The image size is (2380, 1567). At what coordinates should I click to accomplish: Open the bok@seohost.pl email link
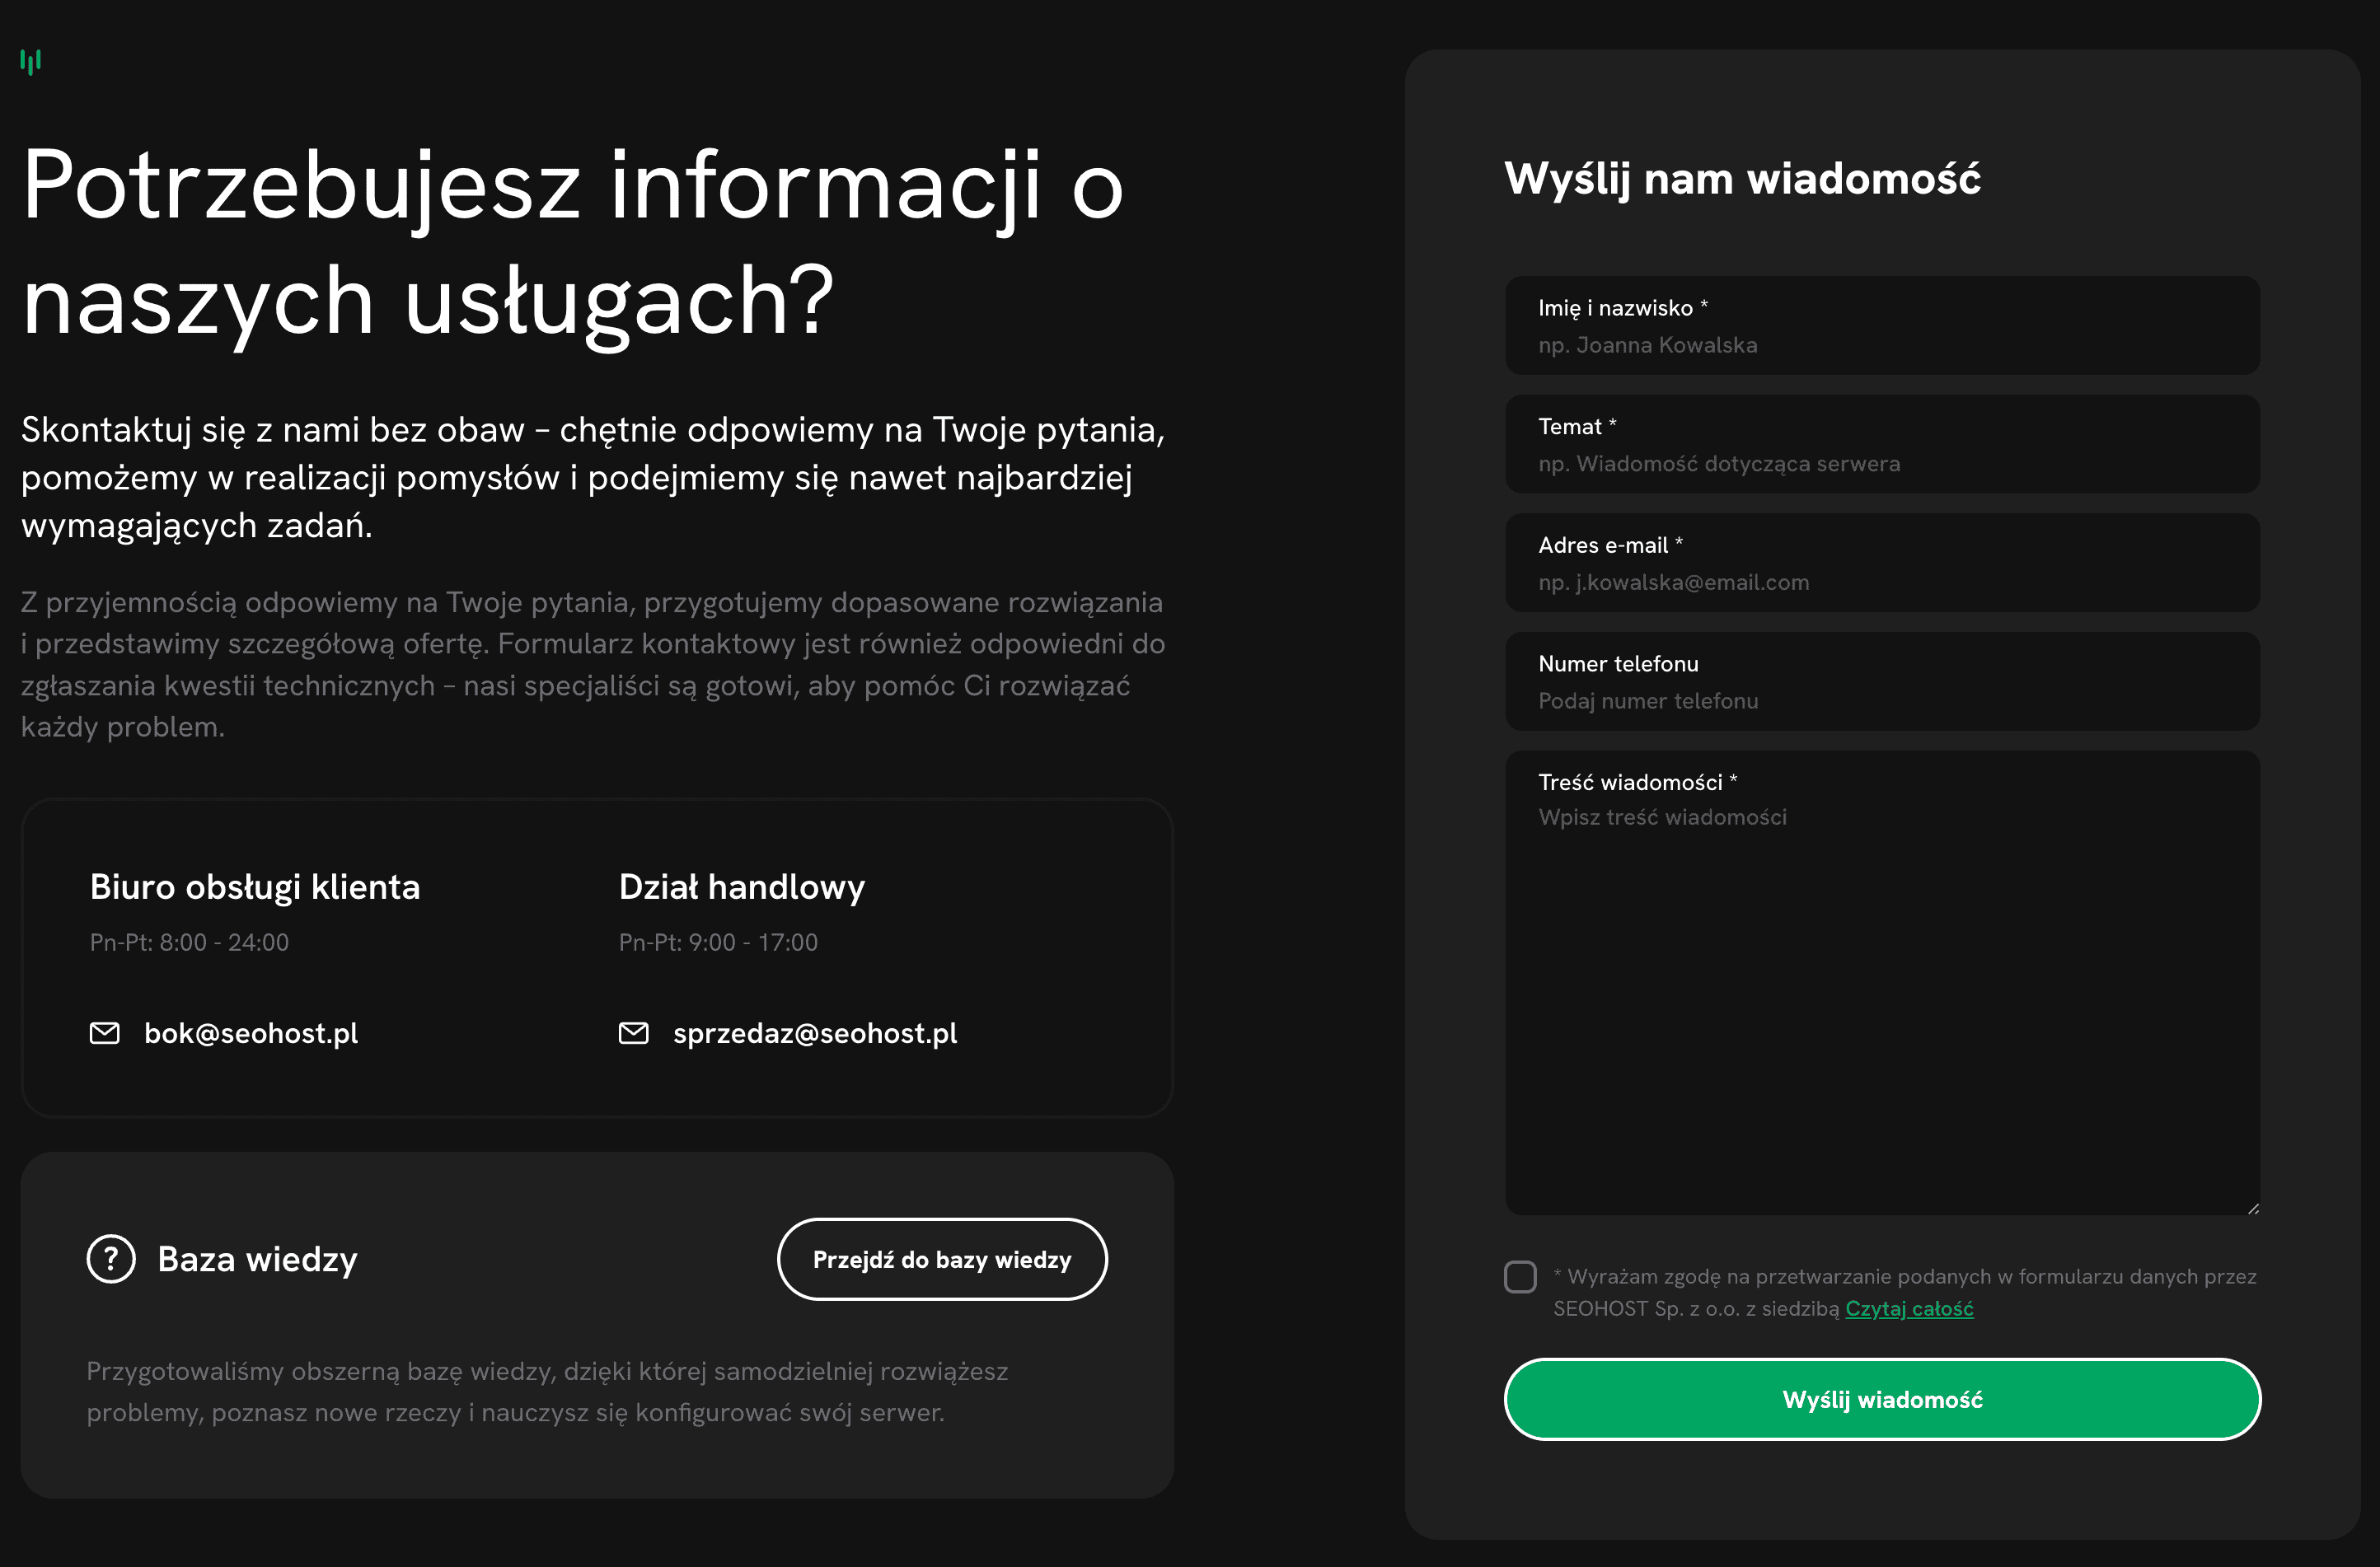pyautogui.click(x=250, y=1033)
